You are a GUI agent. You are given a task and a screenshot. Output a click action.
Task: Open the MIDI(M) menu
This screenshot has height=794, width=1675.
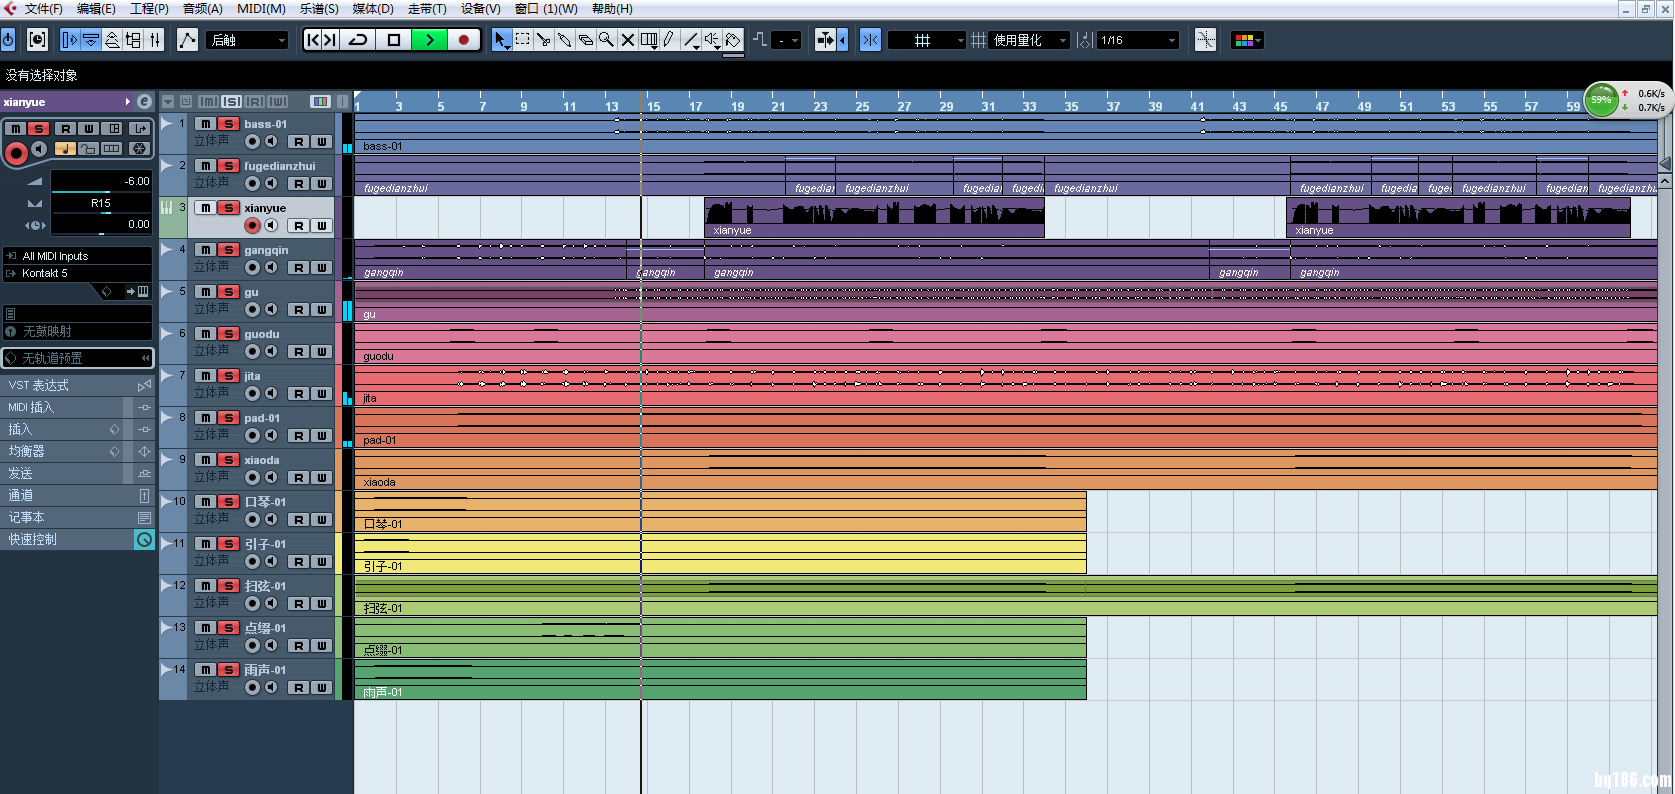click(261, 9)
